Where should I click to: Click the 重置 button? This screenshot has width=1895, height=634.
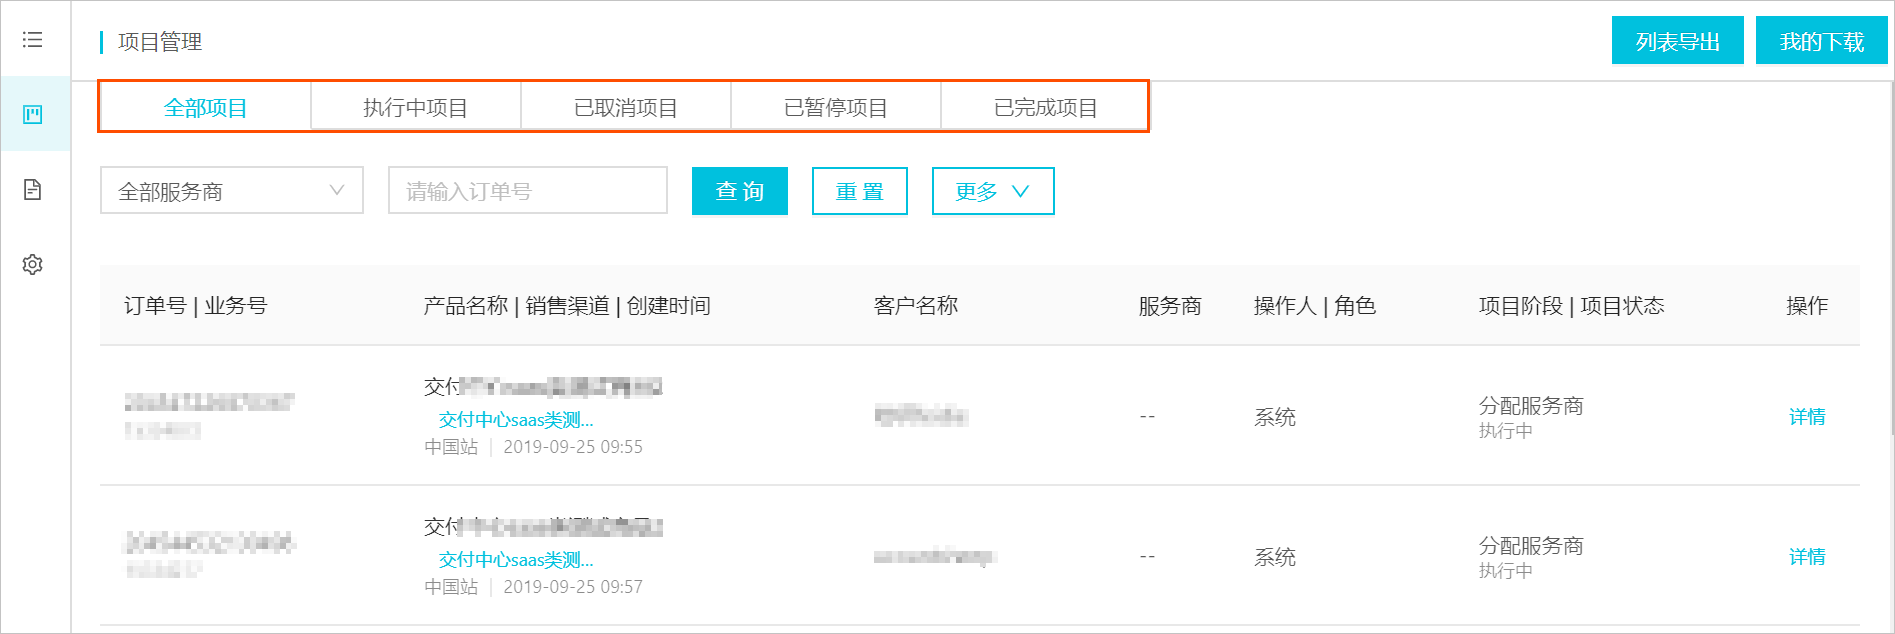pos(860,191)
